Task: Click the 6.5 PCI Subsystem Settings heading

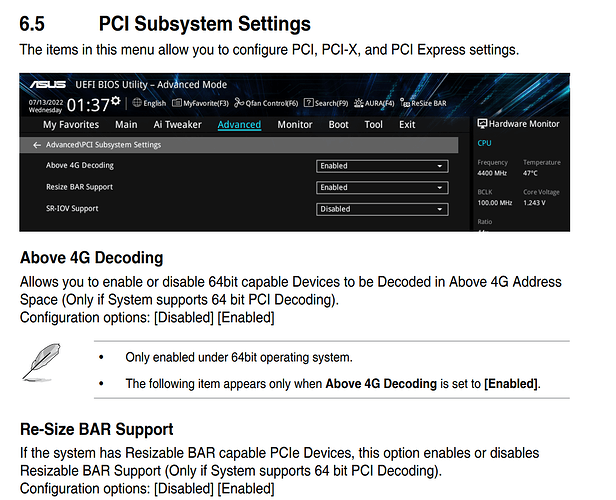Action: 165,24
